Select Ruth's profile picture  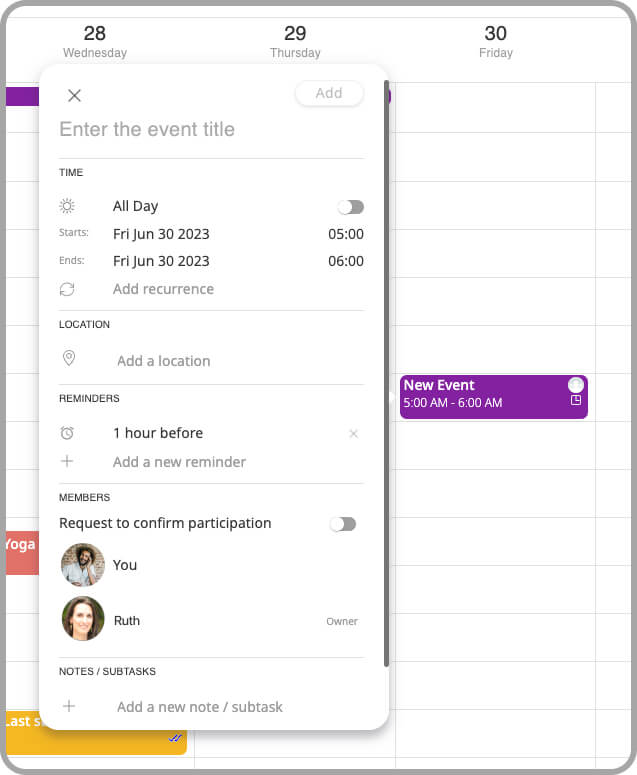[x=83, y=619]
